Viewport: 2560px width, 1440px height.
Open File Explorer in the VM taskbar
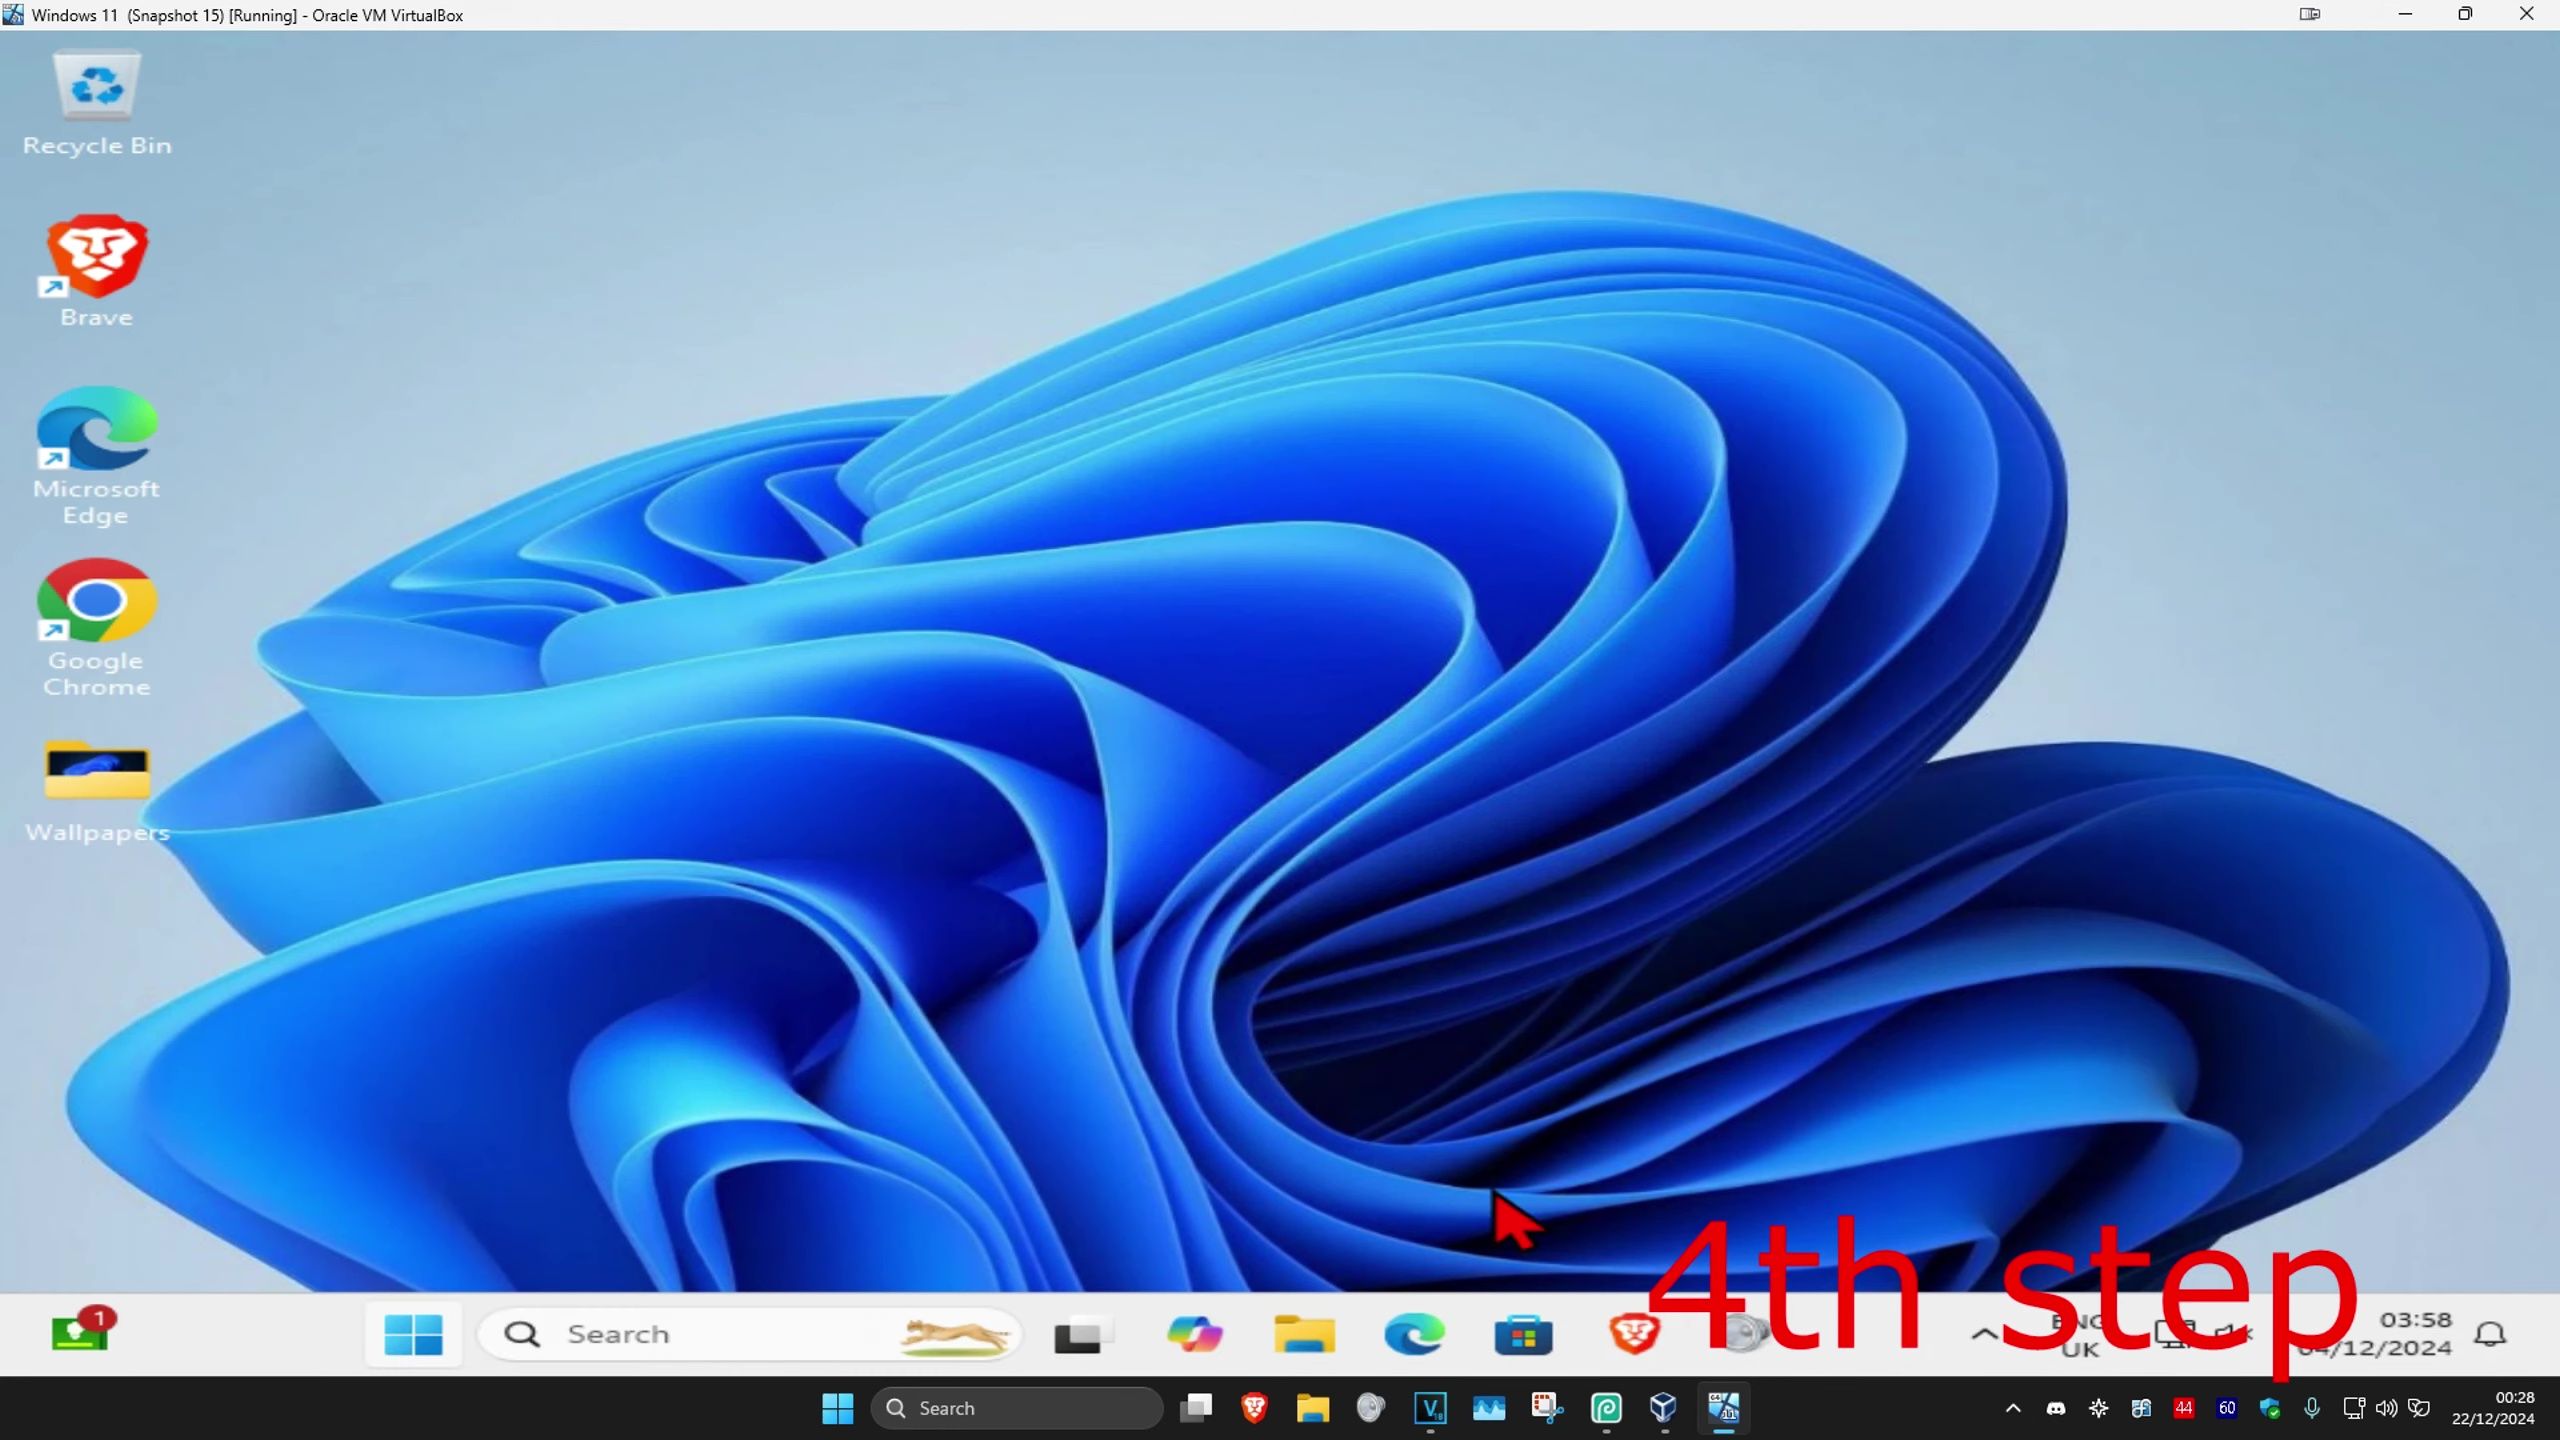pyautogui.click(x=1304, y=1334)
